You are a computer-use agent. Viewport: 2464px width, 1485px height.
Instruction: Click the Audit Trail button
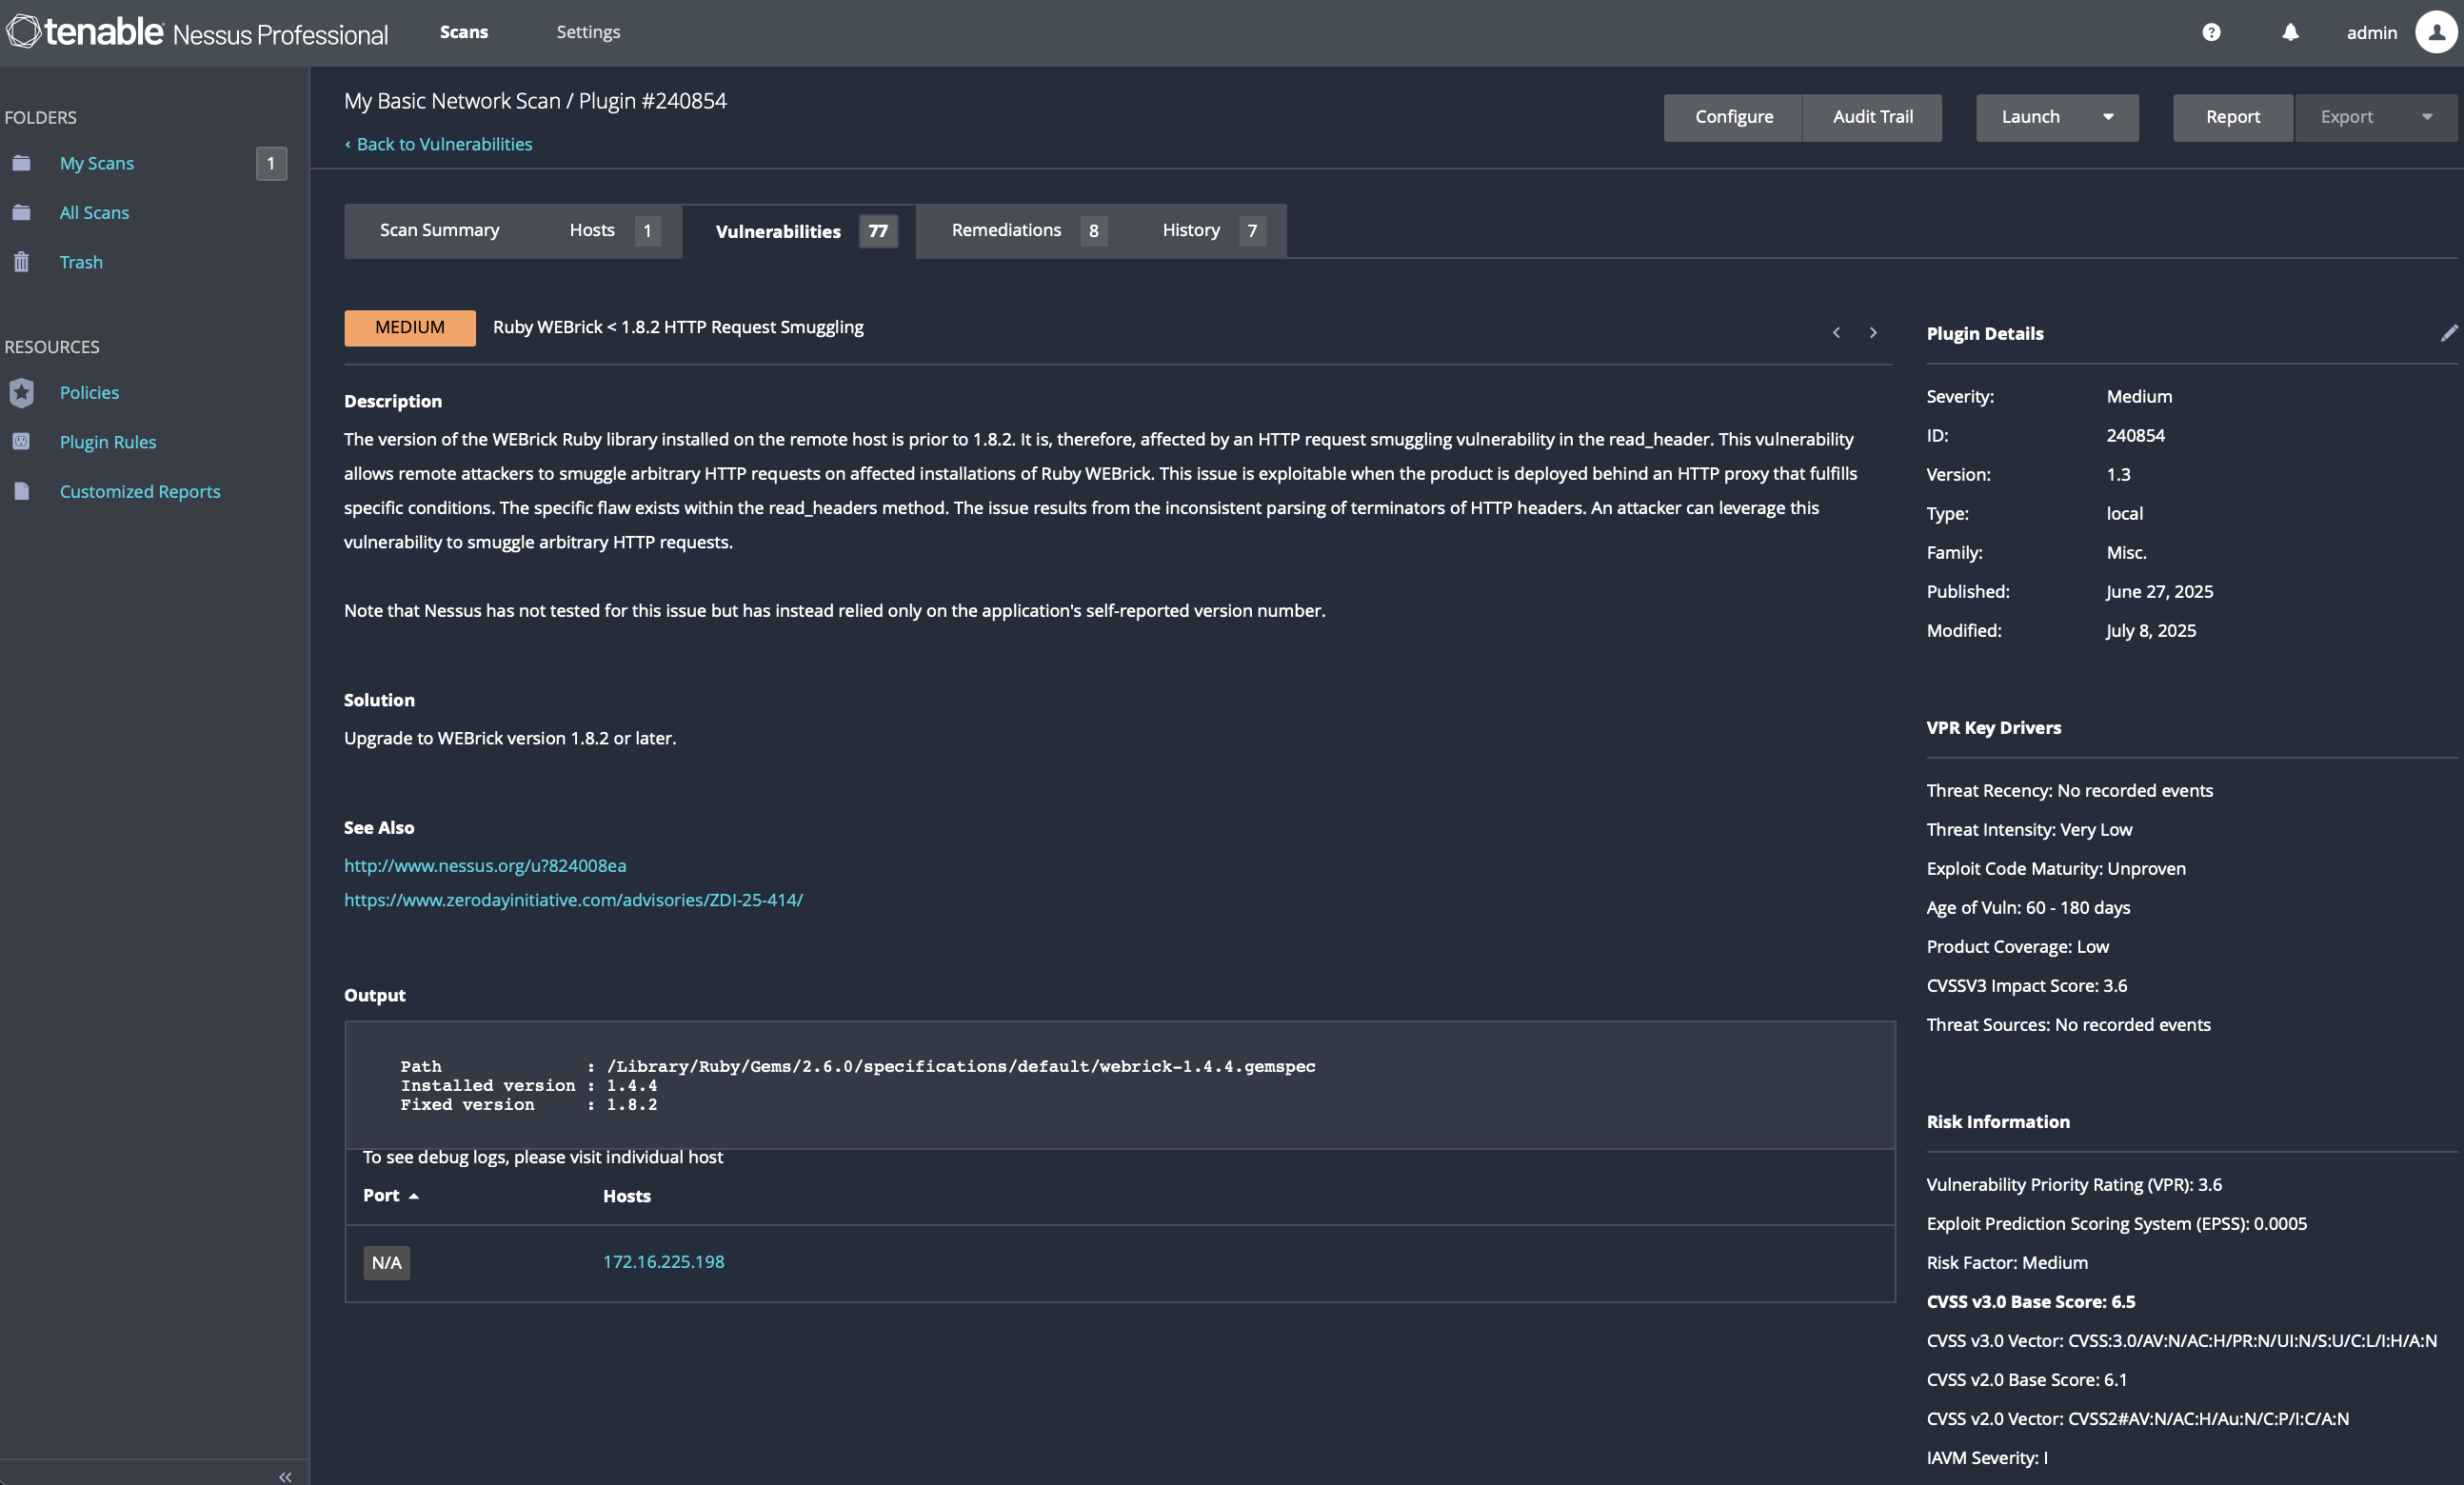(x=1872, y=117)
